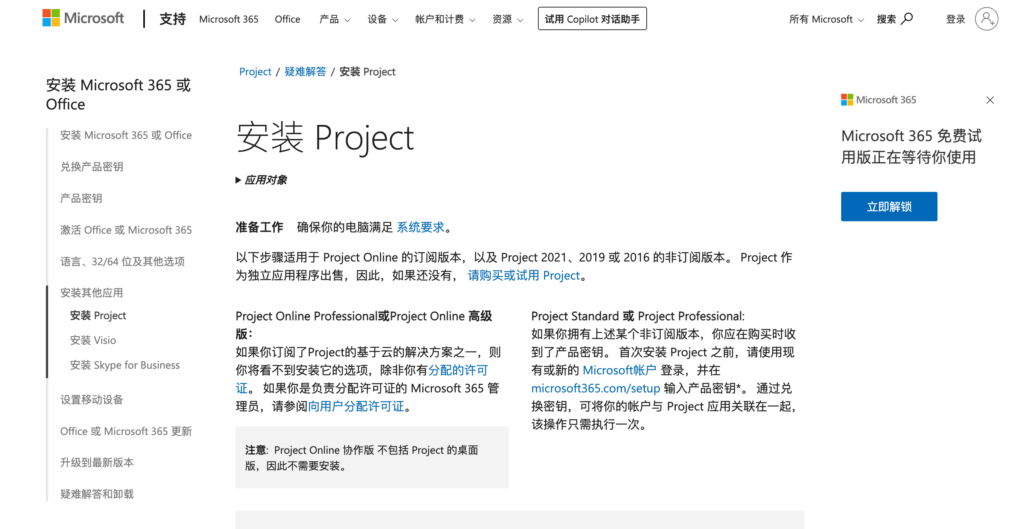Expand the 应用对象 disclosure triangle
This screenshot has height=529, width=1024.
click(x=238, y=180)
